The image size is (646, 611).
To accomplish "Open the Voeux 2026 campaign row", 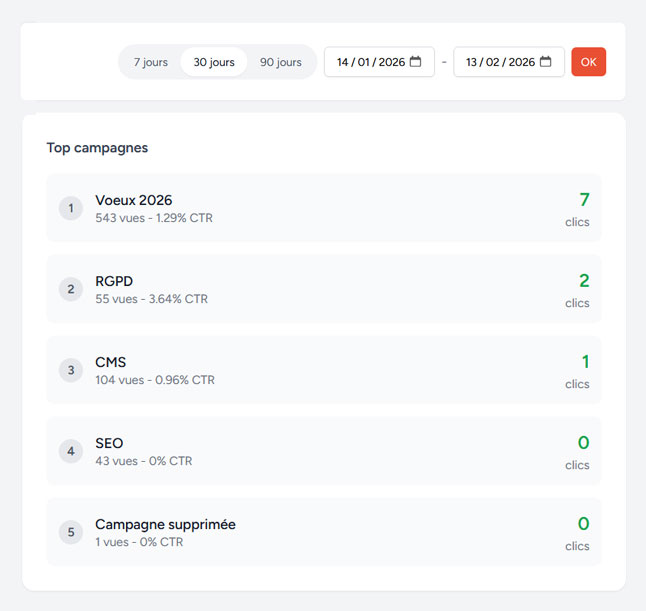I will coord(324,208).
